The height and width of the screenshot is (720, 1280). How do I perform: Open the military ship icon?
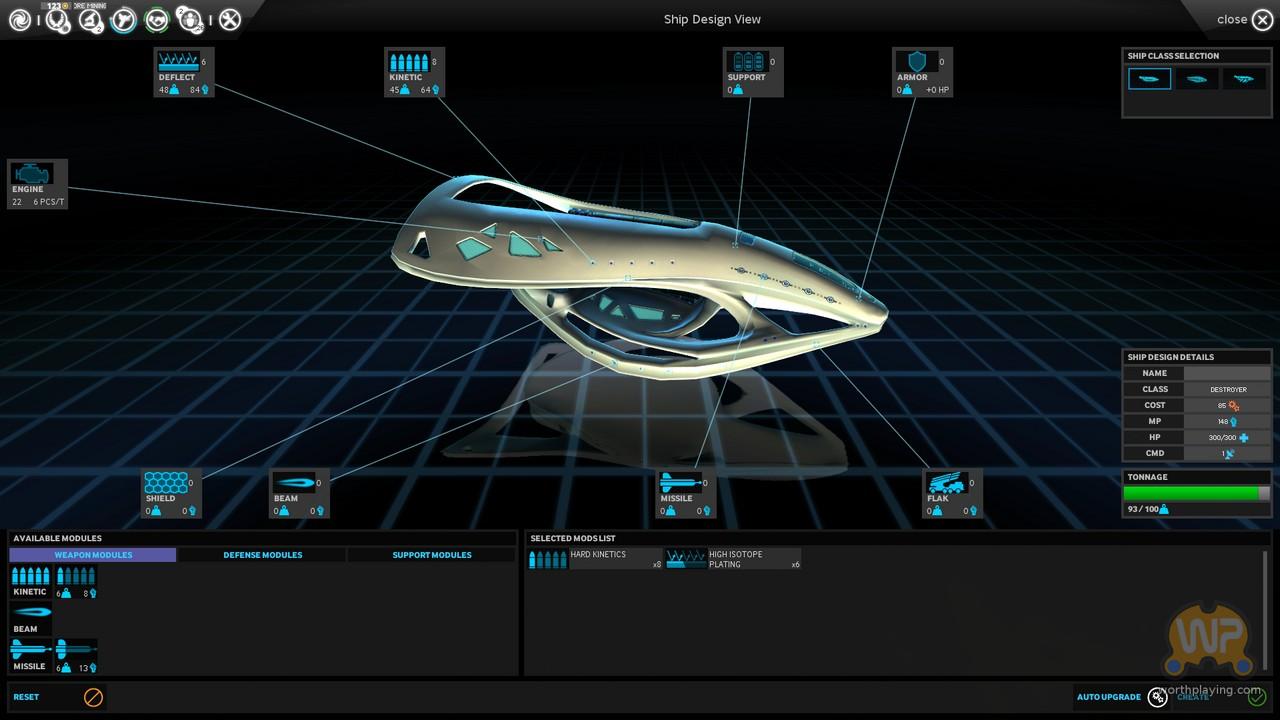[x=123, y=20]
